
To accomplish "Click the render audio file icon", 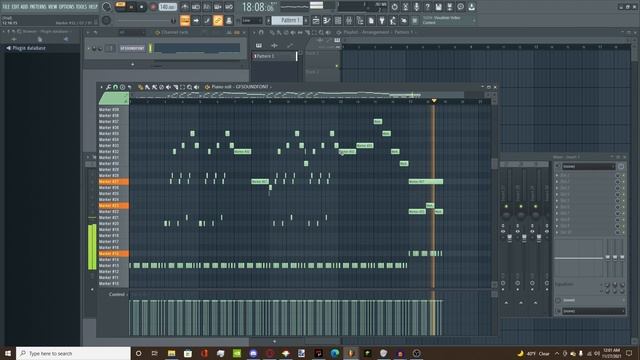I will 449,7.
